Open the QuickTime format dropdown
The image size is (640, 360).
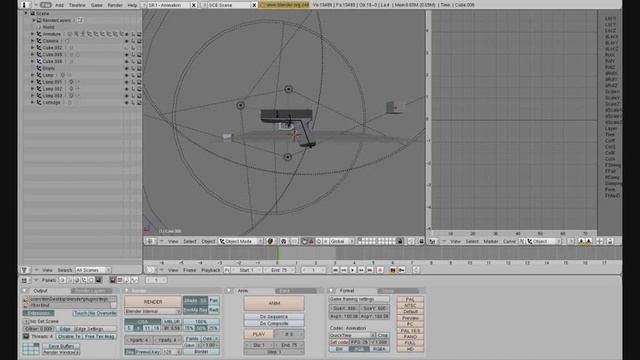(352, 335)
